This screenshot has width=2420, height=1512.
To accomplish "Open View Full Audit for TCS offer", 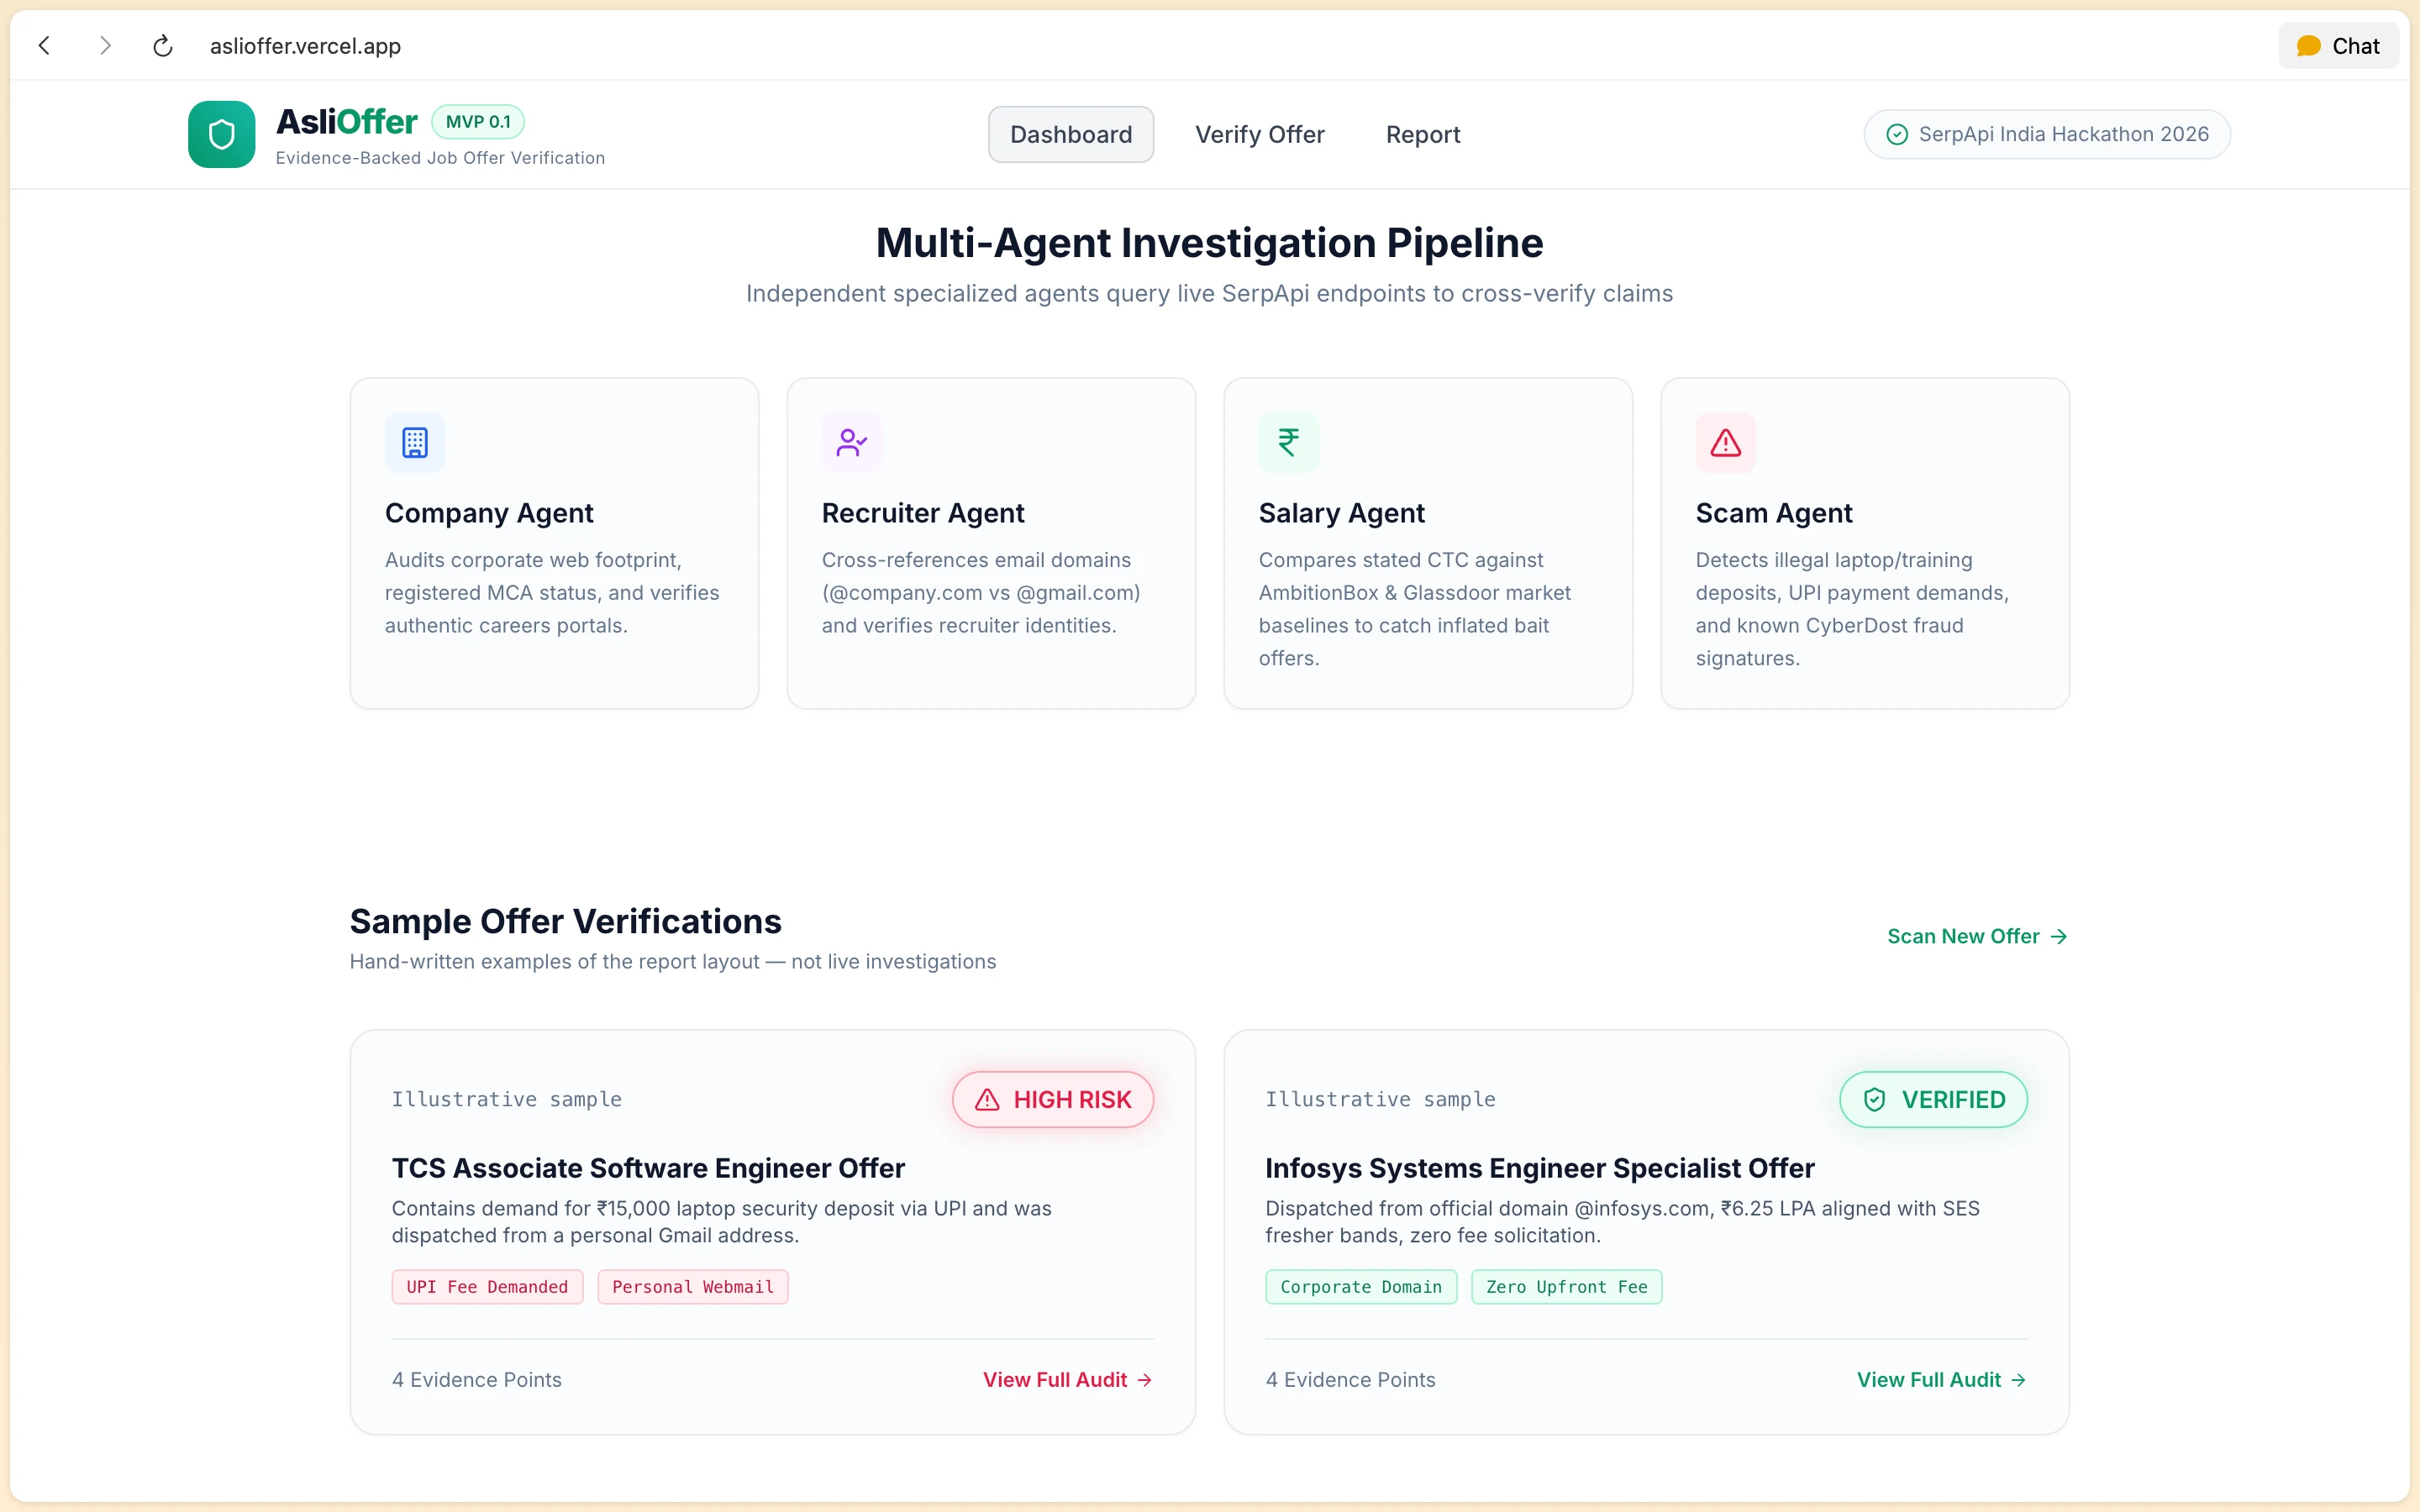I will point(1068,1380).
